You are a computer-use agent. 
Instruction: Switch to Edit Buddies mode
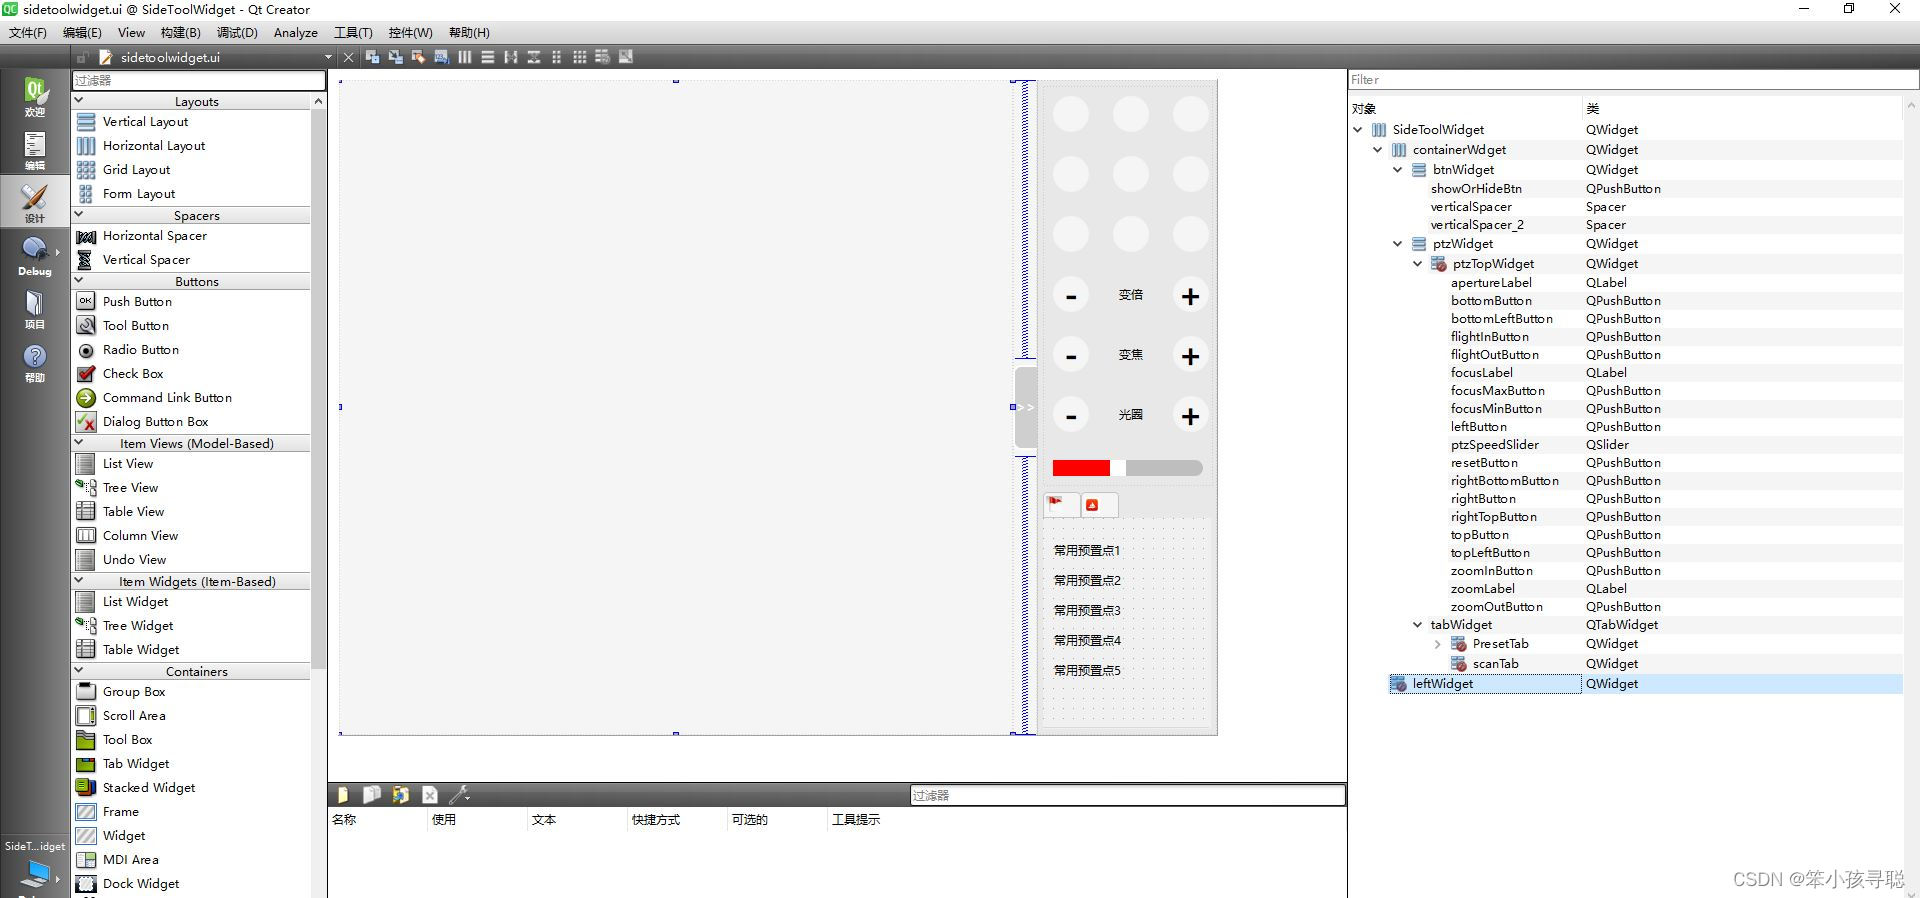[418, 57]
